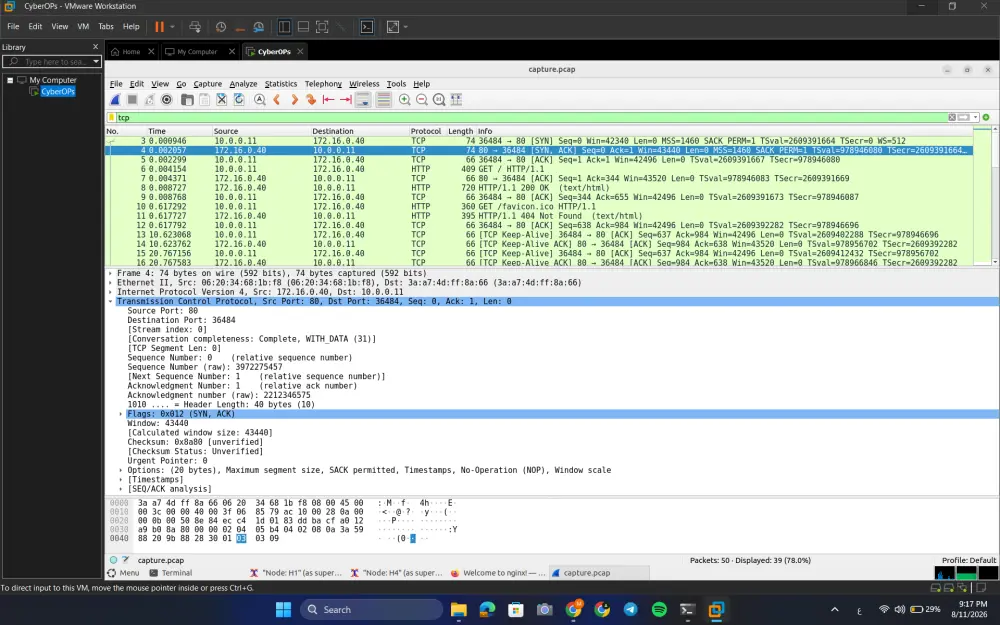This screenshot has height=625, width=1000.
Task: Collapse Transmission Control Protocol section
Action: click(110, 301)
